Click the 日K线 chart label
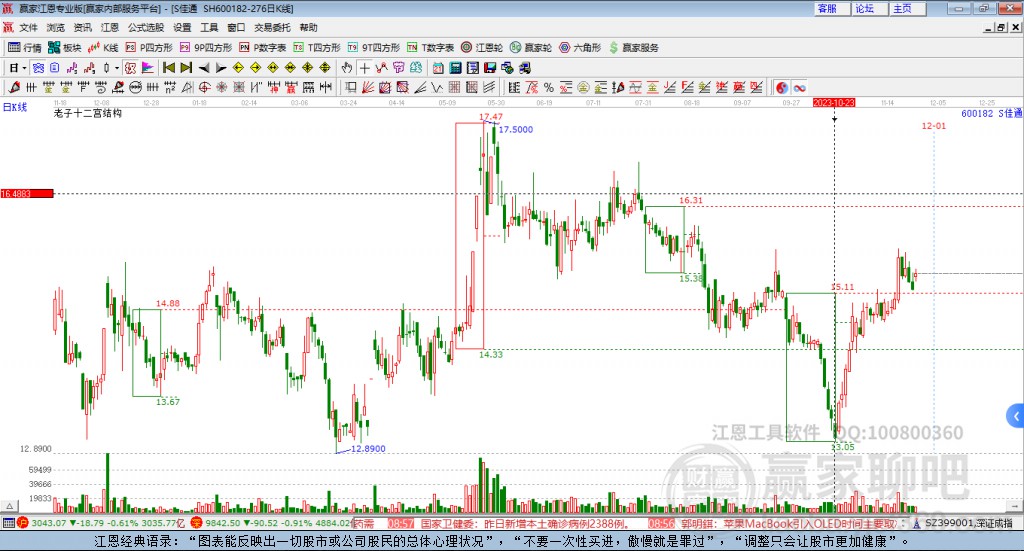Screen dimensions: 1024x551 [x=15, y=107]
